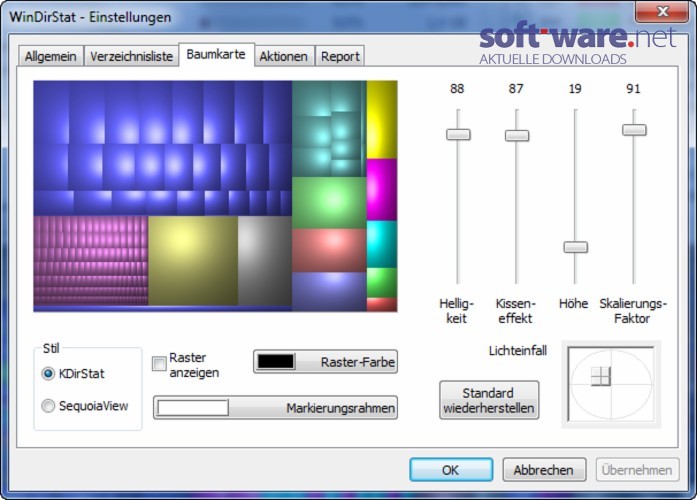Image resolution: width=697 pixels, height=500 pixels.
Task: Click the Helligkeit value 88
Action: [x=457, y=89]
